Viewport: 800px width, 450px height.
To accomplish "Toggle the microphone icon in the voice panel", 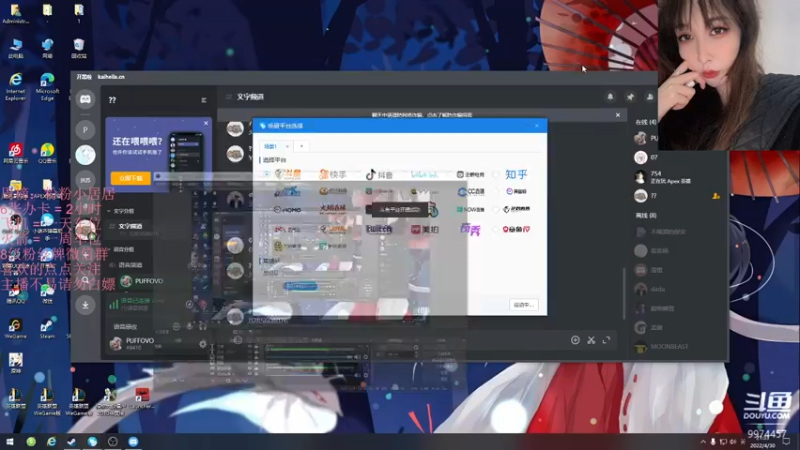I will pyautogui.click(x=189, y=327).
